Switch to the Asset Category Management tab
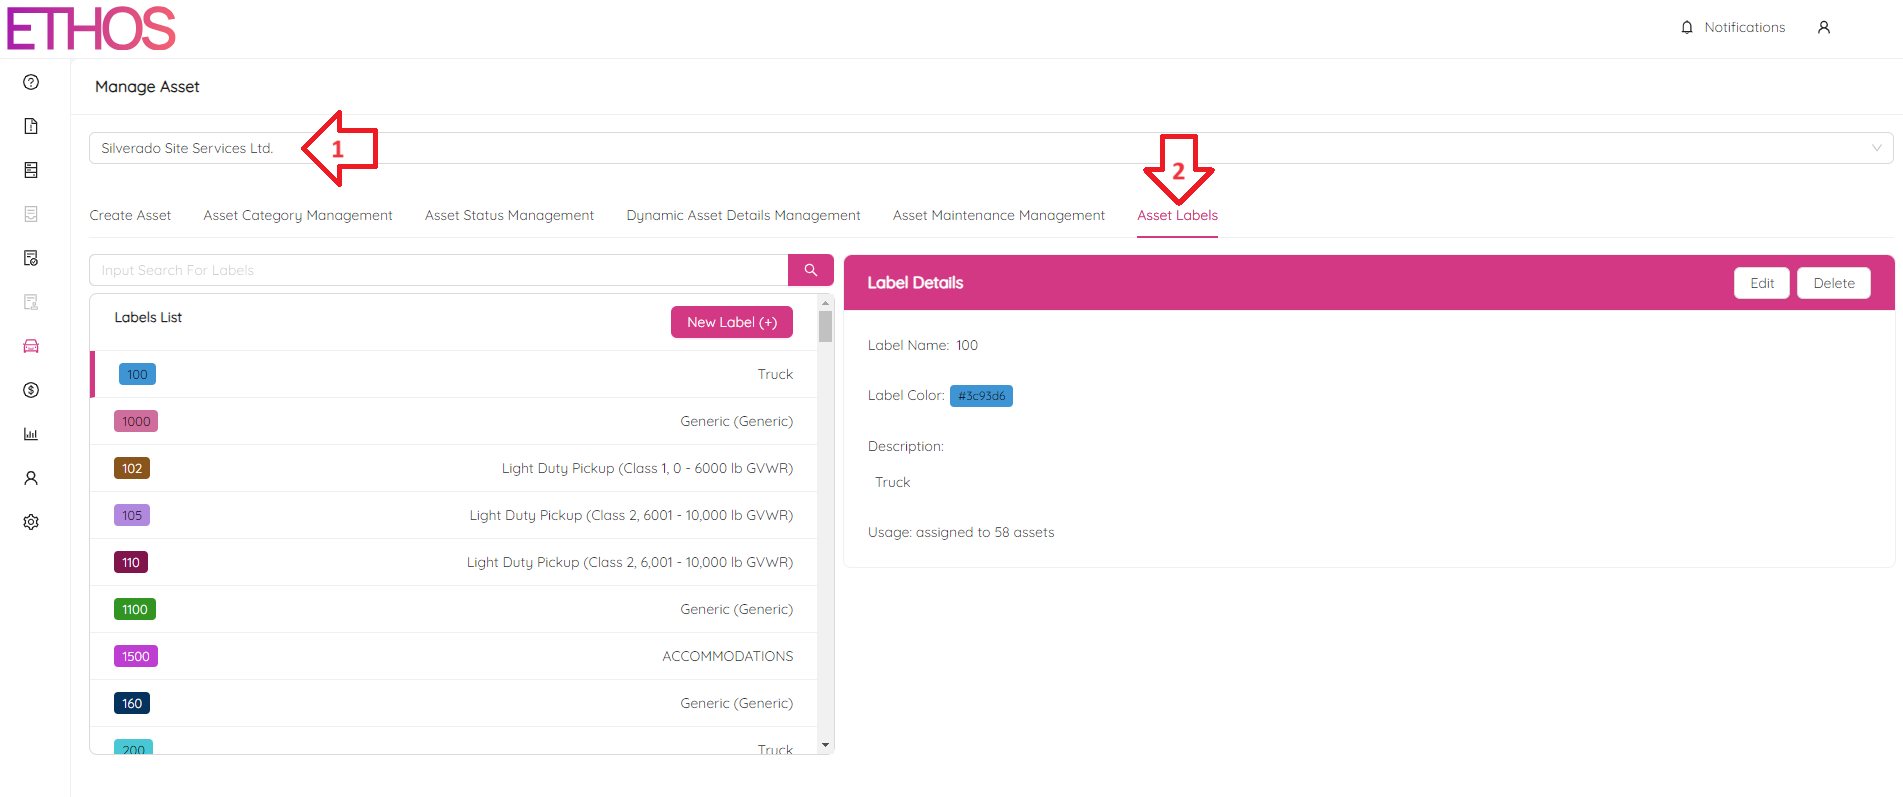This screenshot has height=797, width=1903. coord(297,215)
